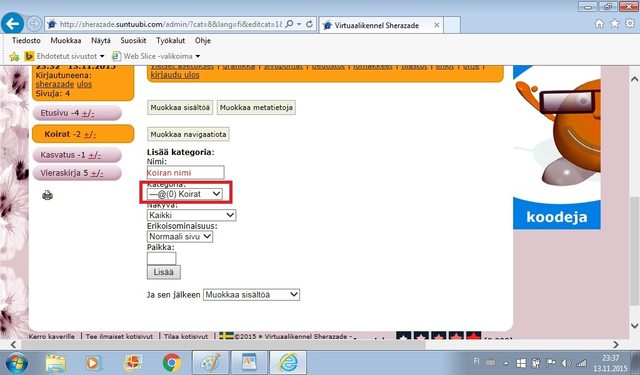Image resolution: width=640 pixels, height=375 pixels.
Task: Open the Työkalut menu
Action: pos(171,40)
